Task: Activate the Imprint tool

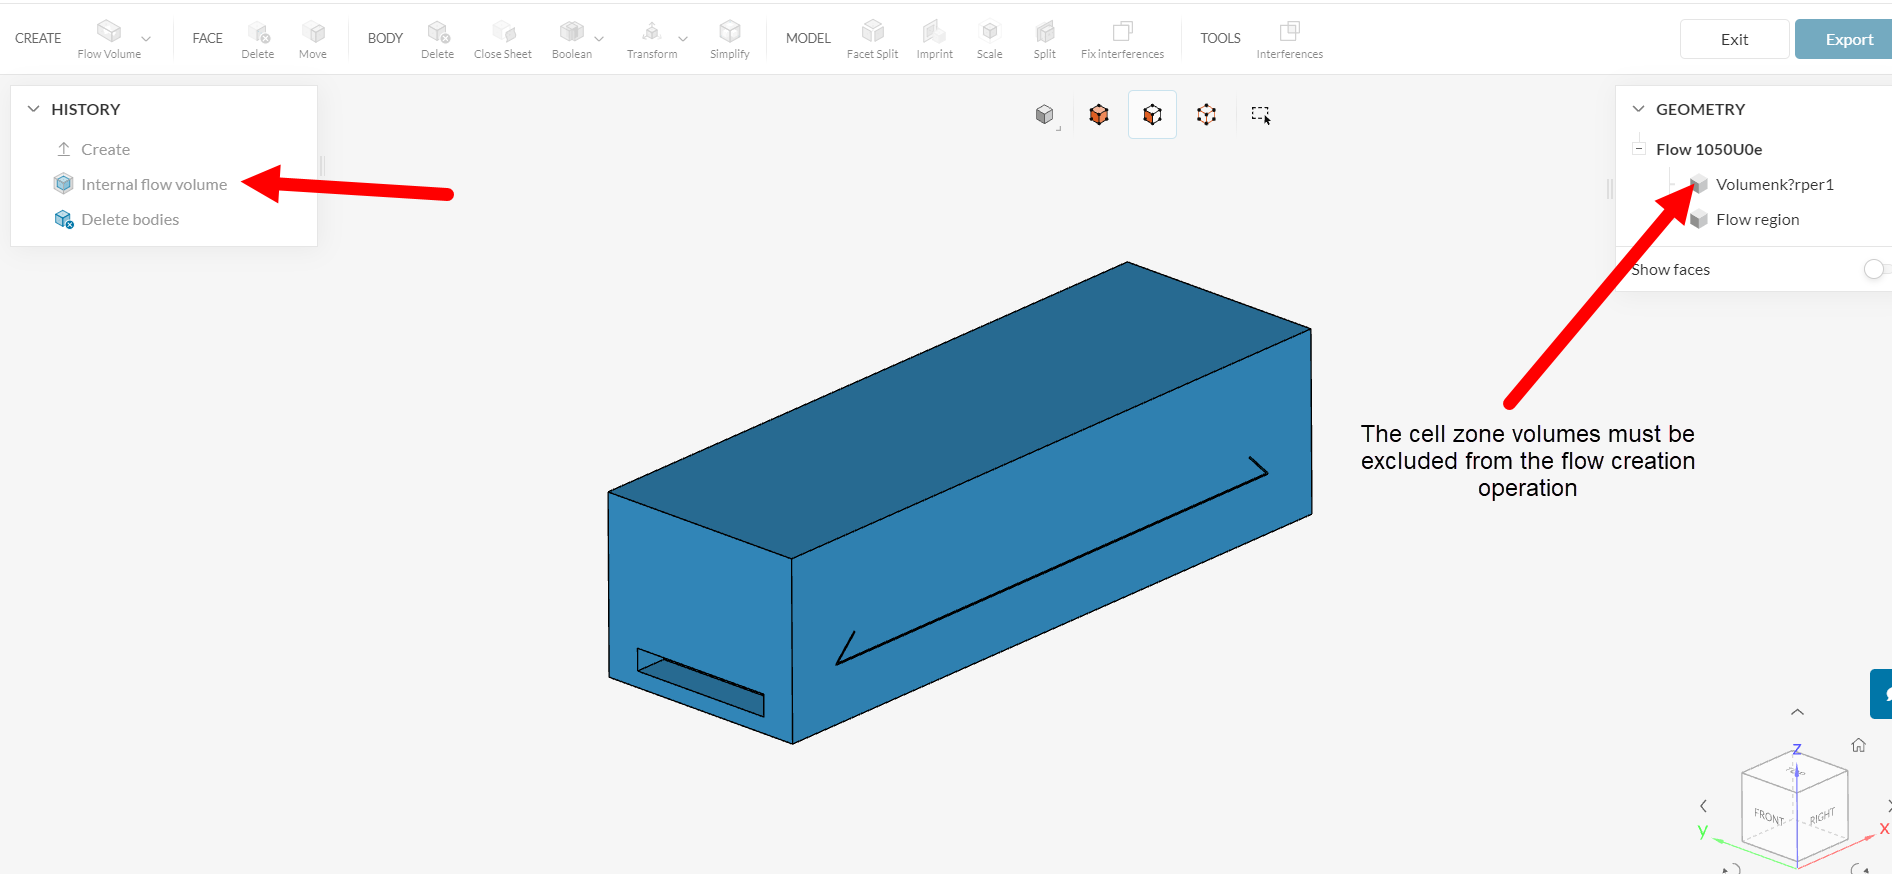Action: pyautogui.click(x=934, y=38)
